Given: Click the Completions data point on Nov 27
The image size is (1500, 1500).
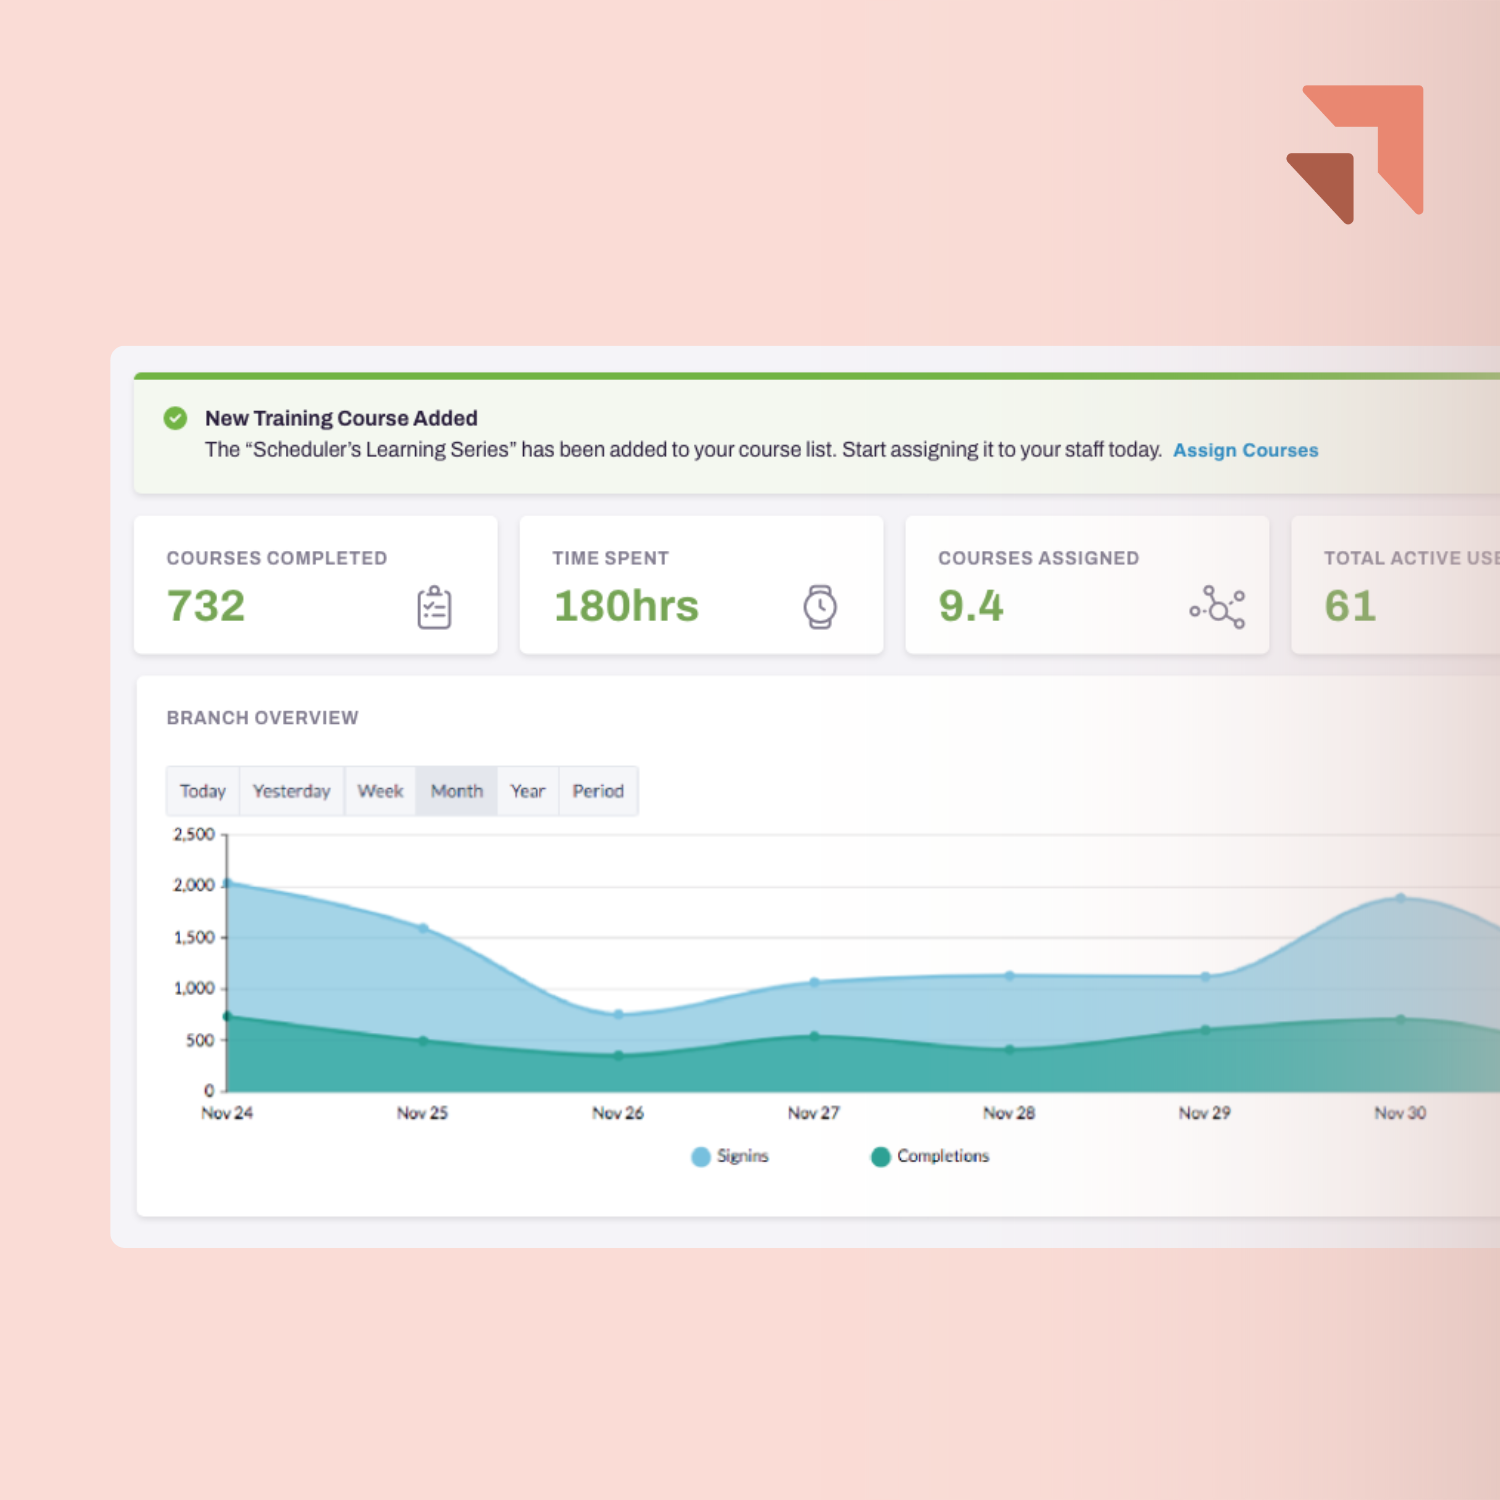Looking at the screenshot, I should click(814, 1036).
